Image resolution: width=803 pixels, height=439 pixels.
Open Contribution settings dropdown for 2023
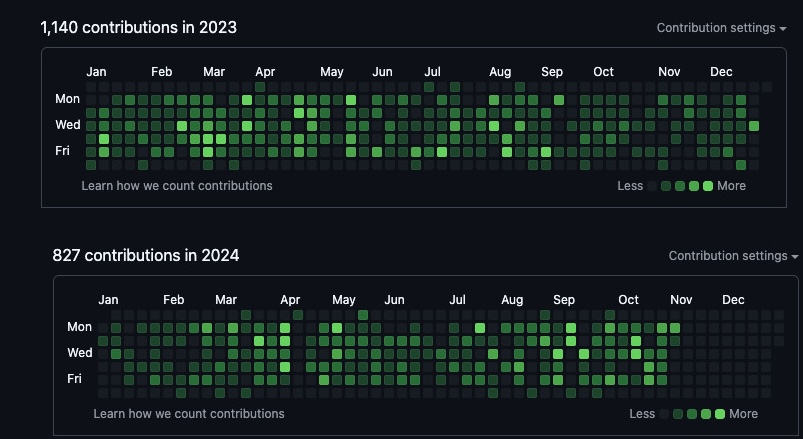pos(720,28)
